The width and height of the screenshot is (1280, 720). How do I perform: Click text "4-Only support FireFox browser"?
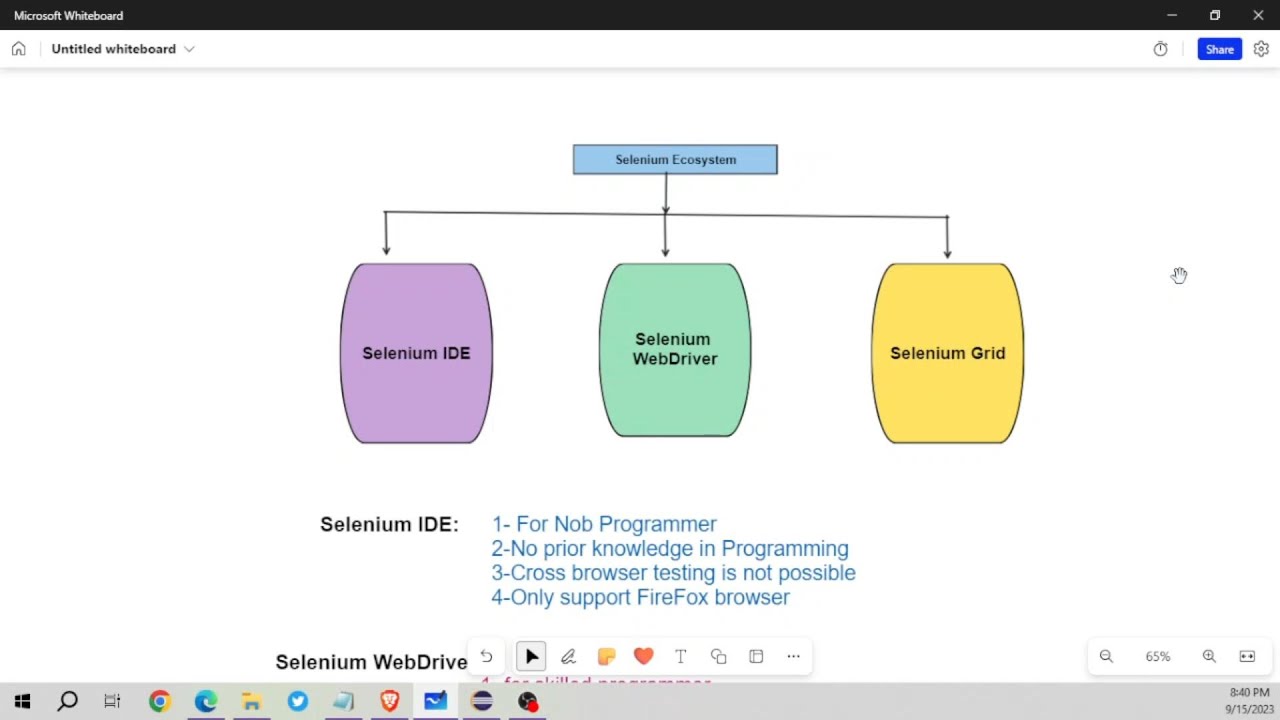[x=640, y=597]
